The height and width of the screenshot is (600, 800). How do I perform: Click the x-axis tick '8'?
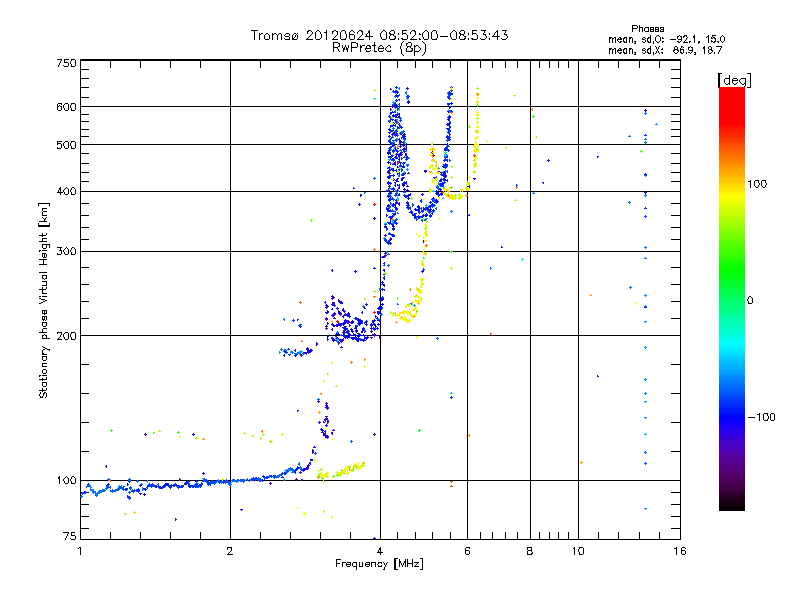click(530, 551)
